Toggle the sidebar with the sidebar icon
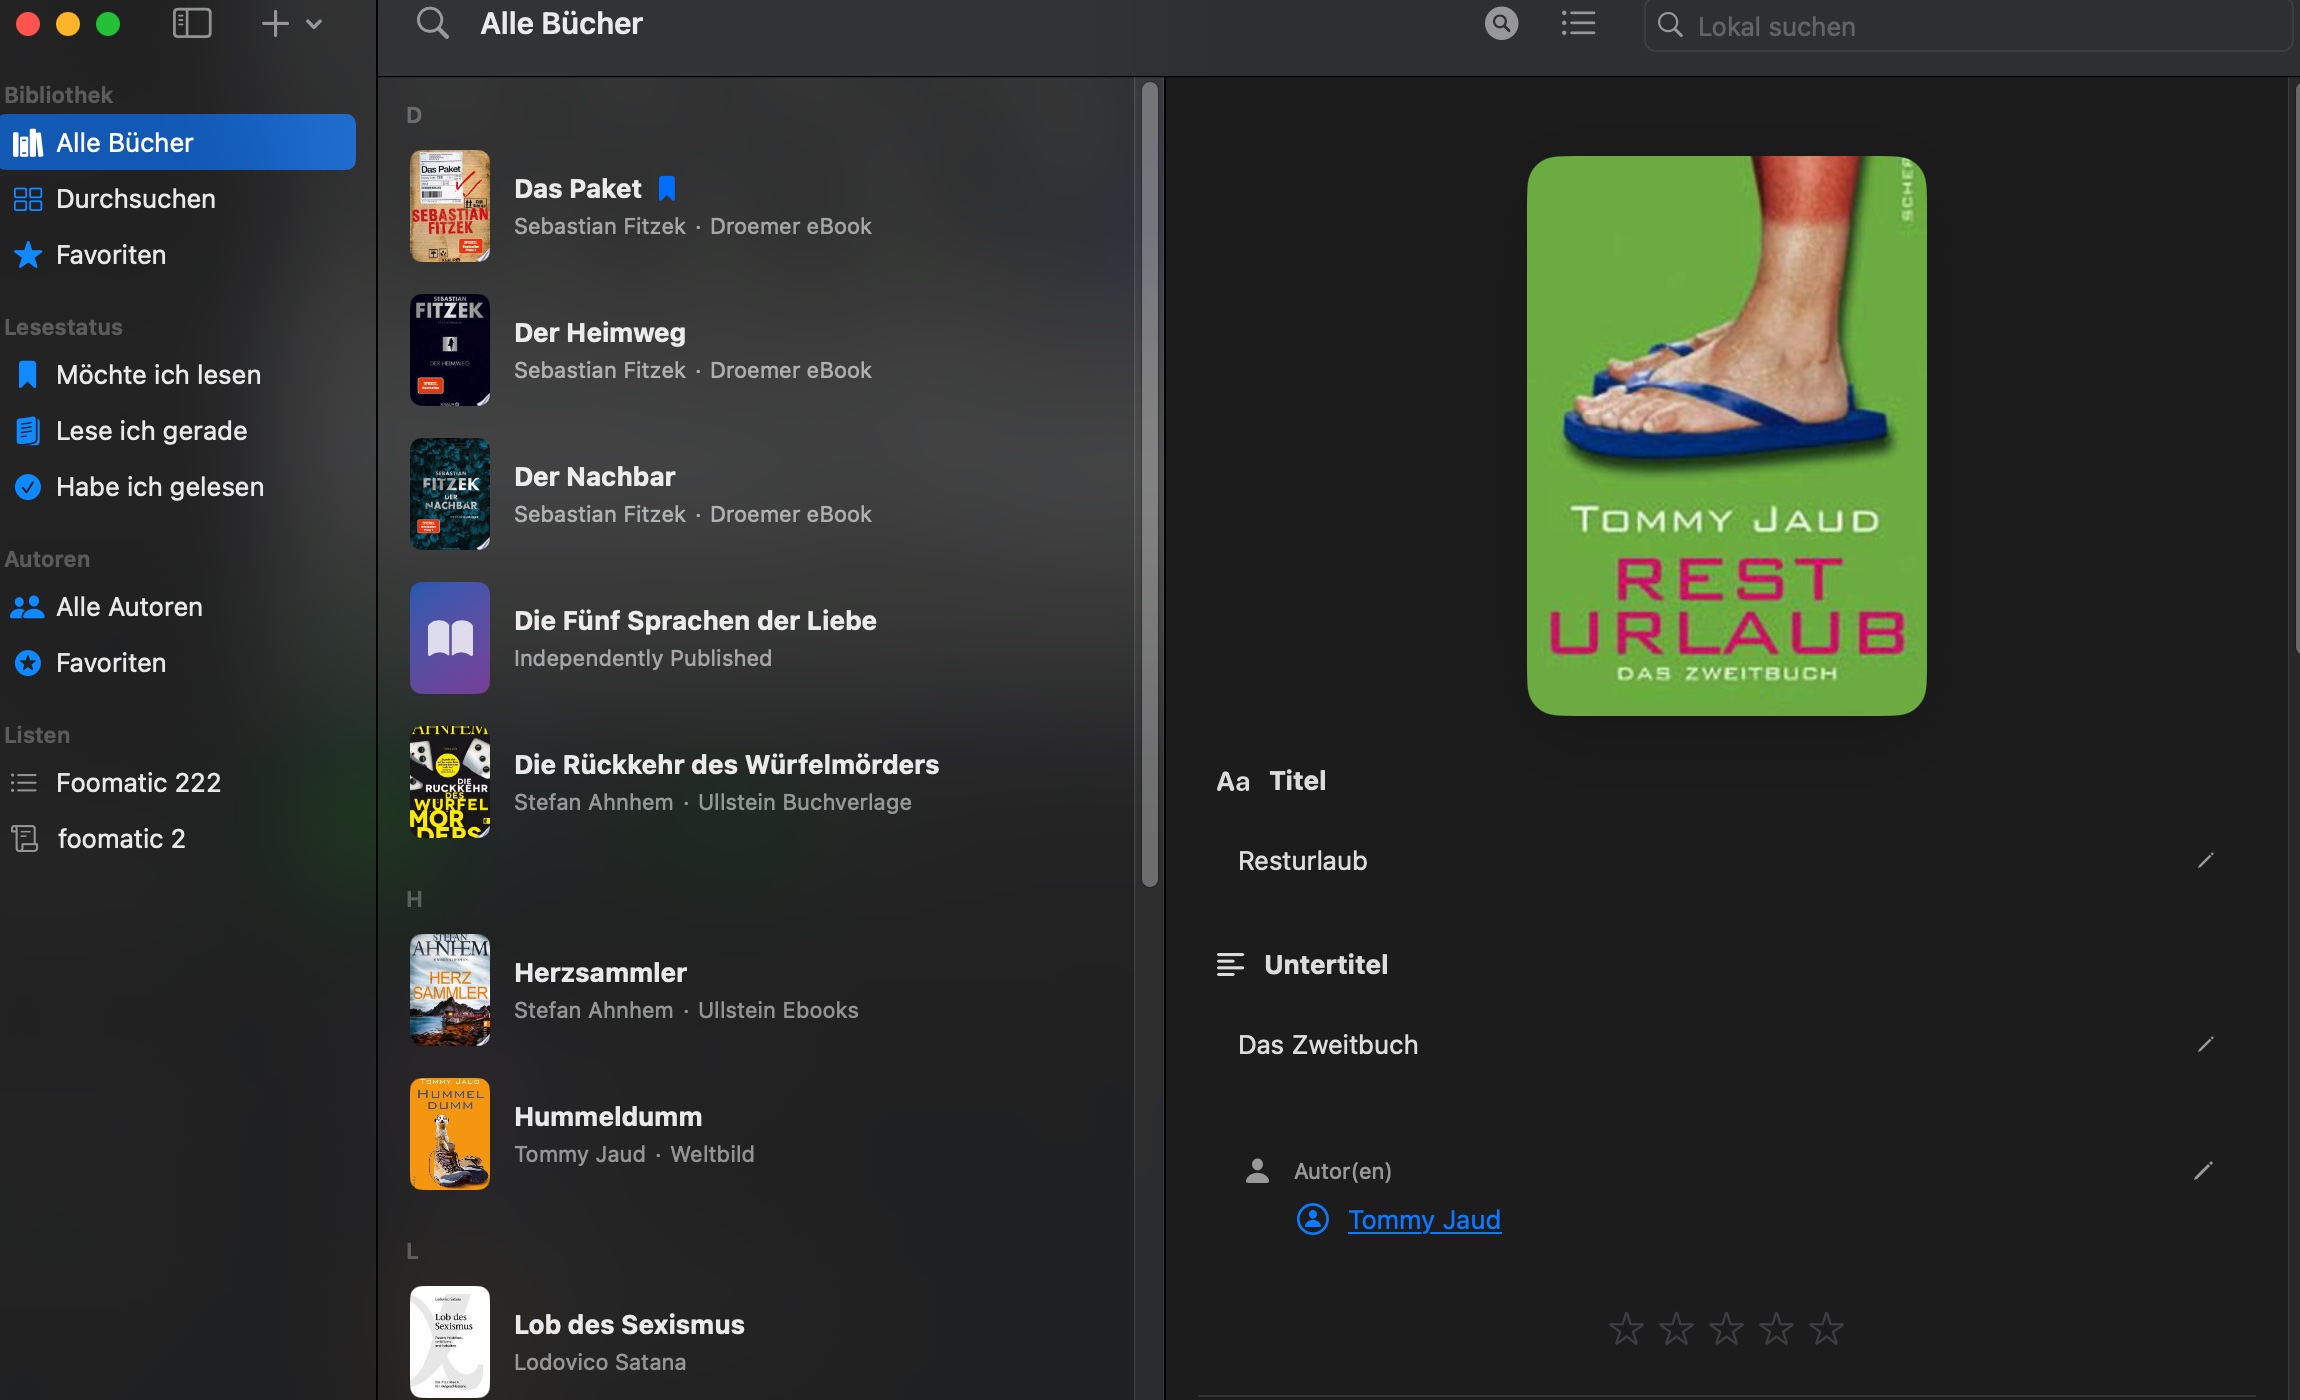 tap(192, 23)
